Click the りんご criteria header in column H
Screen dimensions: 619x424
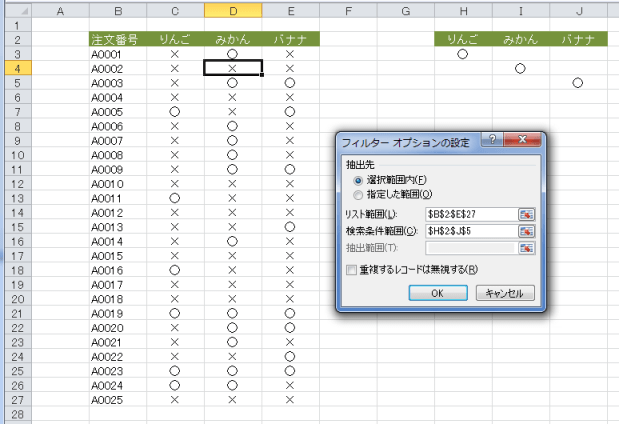point(462,39)
